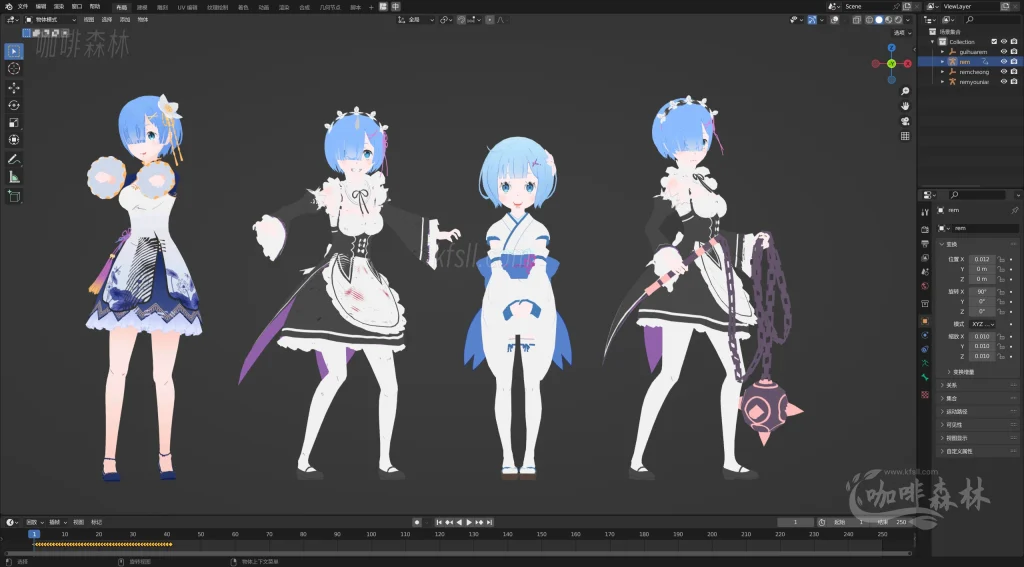
Task: Select the Measure tool
Action: pos(14,177)
